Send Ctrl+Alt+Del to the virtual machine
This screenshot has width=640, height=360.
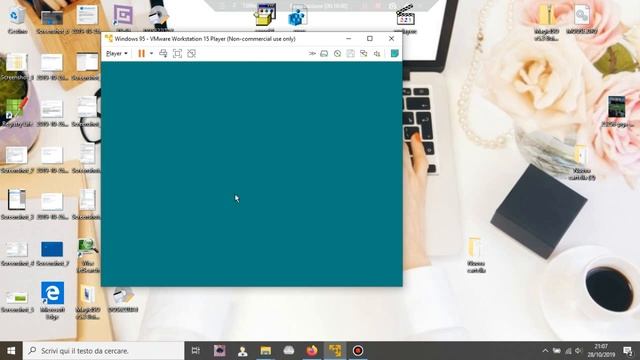pyautogui.click(x=163, y=53)
